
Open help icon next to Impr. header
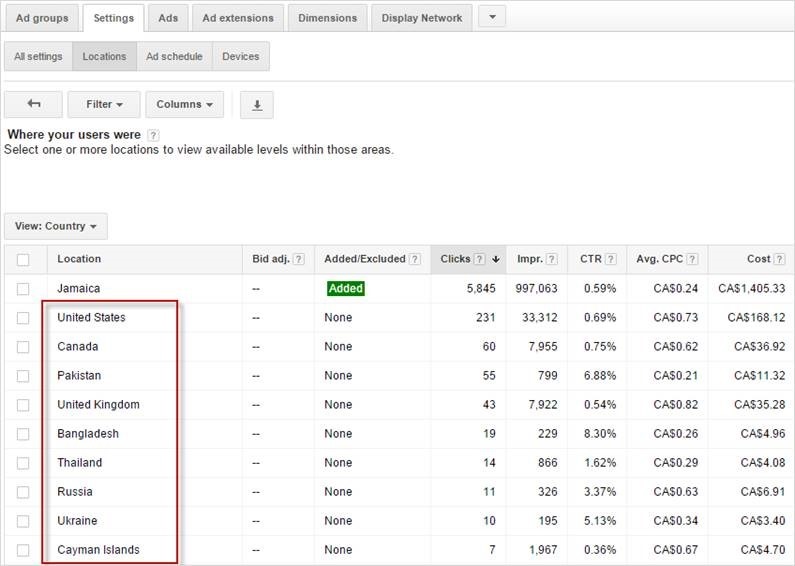click(x=552, y=259)
